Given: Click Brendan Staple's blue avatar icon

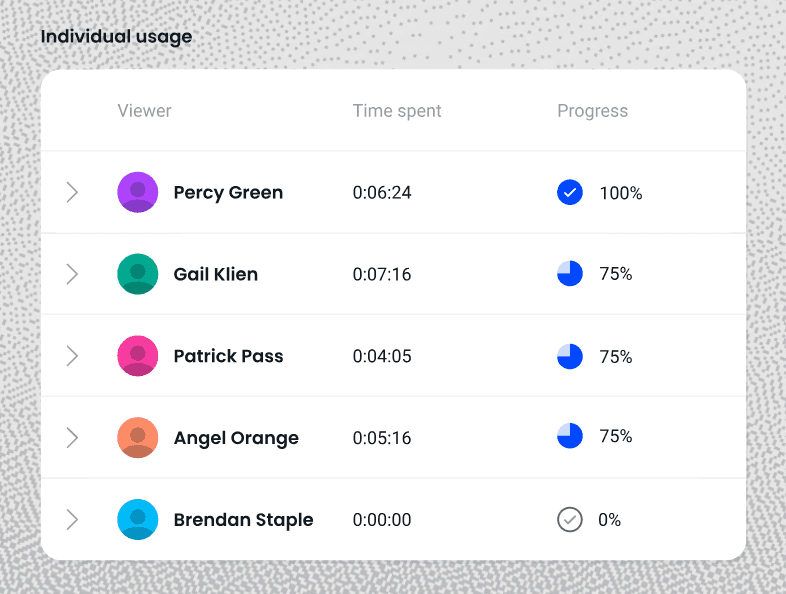Looking at the screenshot, I should click(x=138, y=520).
